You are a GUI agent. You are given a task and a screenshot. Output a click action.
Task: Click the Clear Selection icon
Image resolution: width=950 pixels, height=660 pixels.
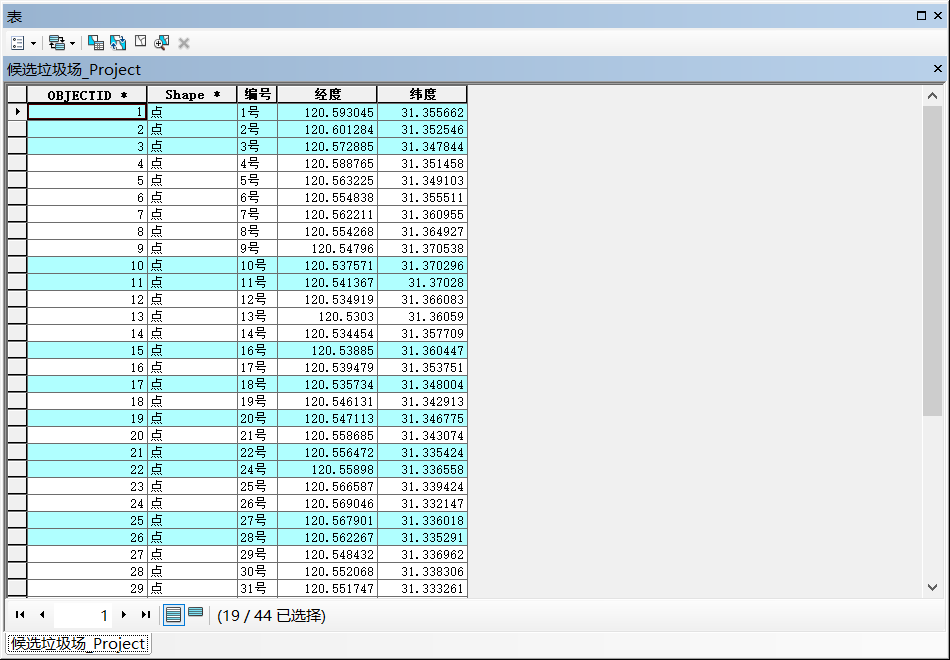point(141,42)
